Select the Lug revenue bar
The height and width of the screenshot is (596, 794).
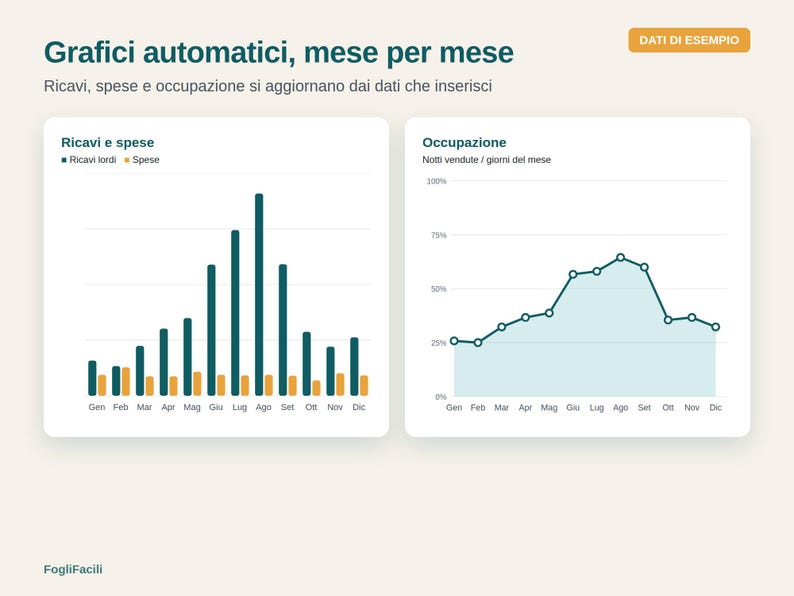point(235,313)
